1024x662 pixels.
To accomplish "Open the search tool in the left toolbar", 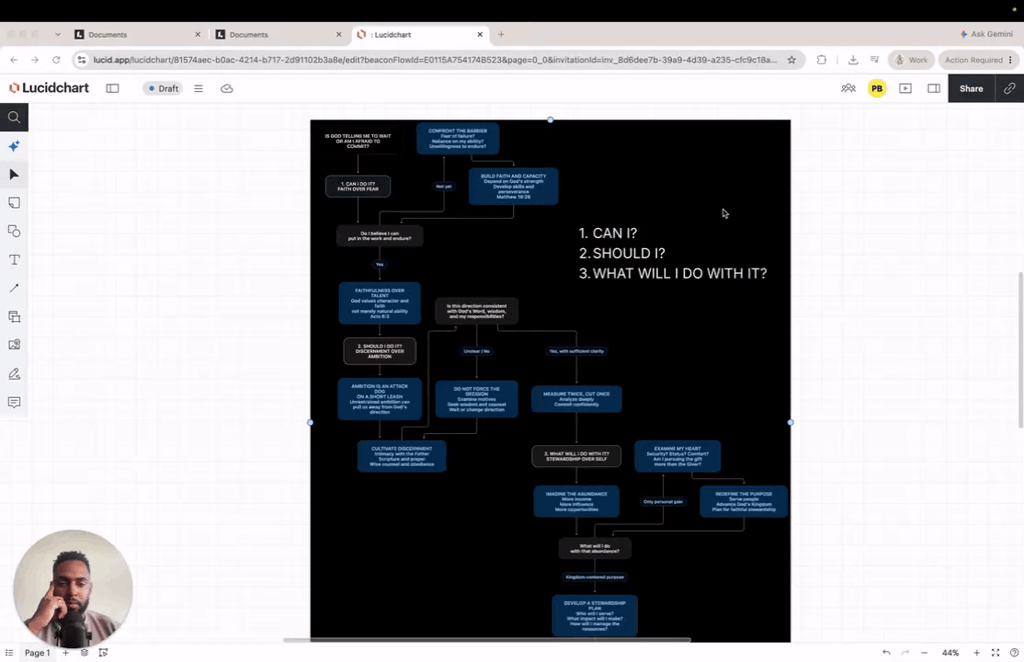I will [14, 118].
